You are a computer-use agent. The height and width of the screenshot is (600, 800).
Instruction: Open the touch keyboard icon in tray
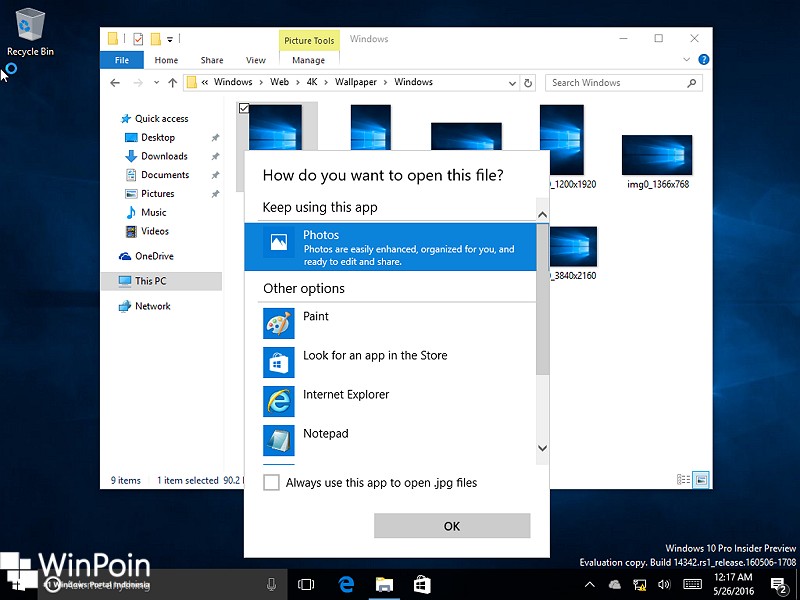point(692,585)
